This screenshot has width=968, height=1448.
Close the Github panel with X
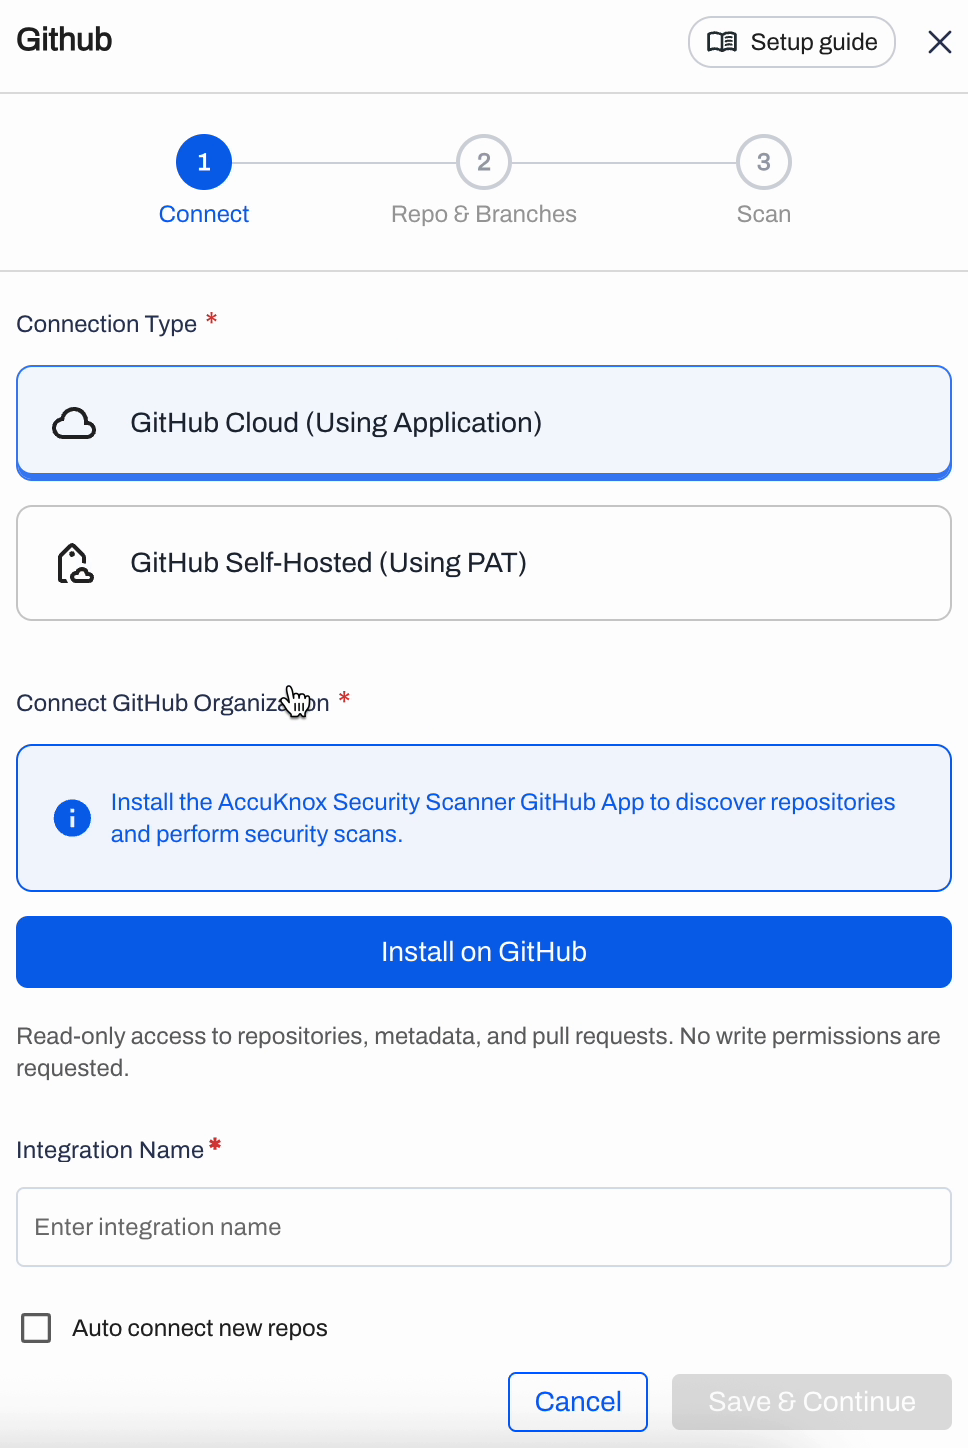939,42
